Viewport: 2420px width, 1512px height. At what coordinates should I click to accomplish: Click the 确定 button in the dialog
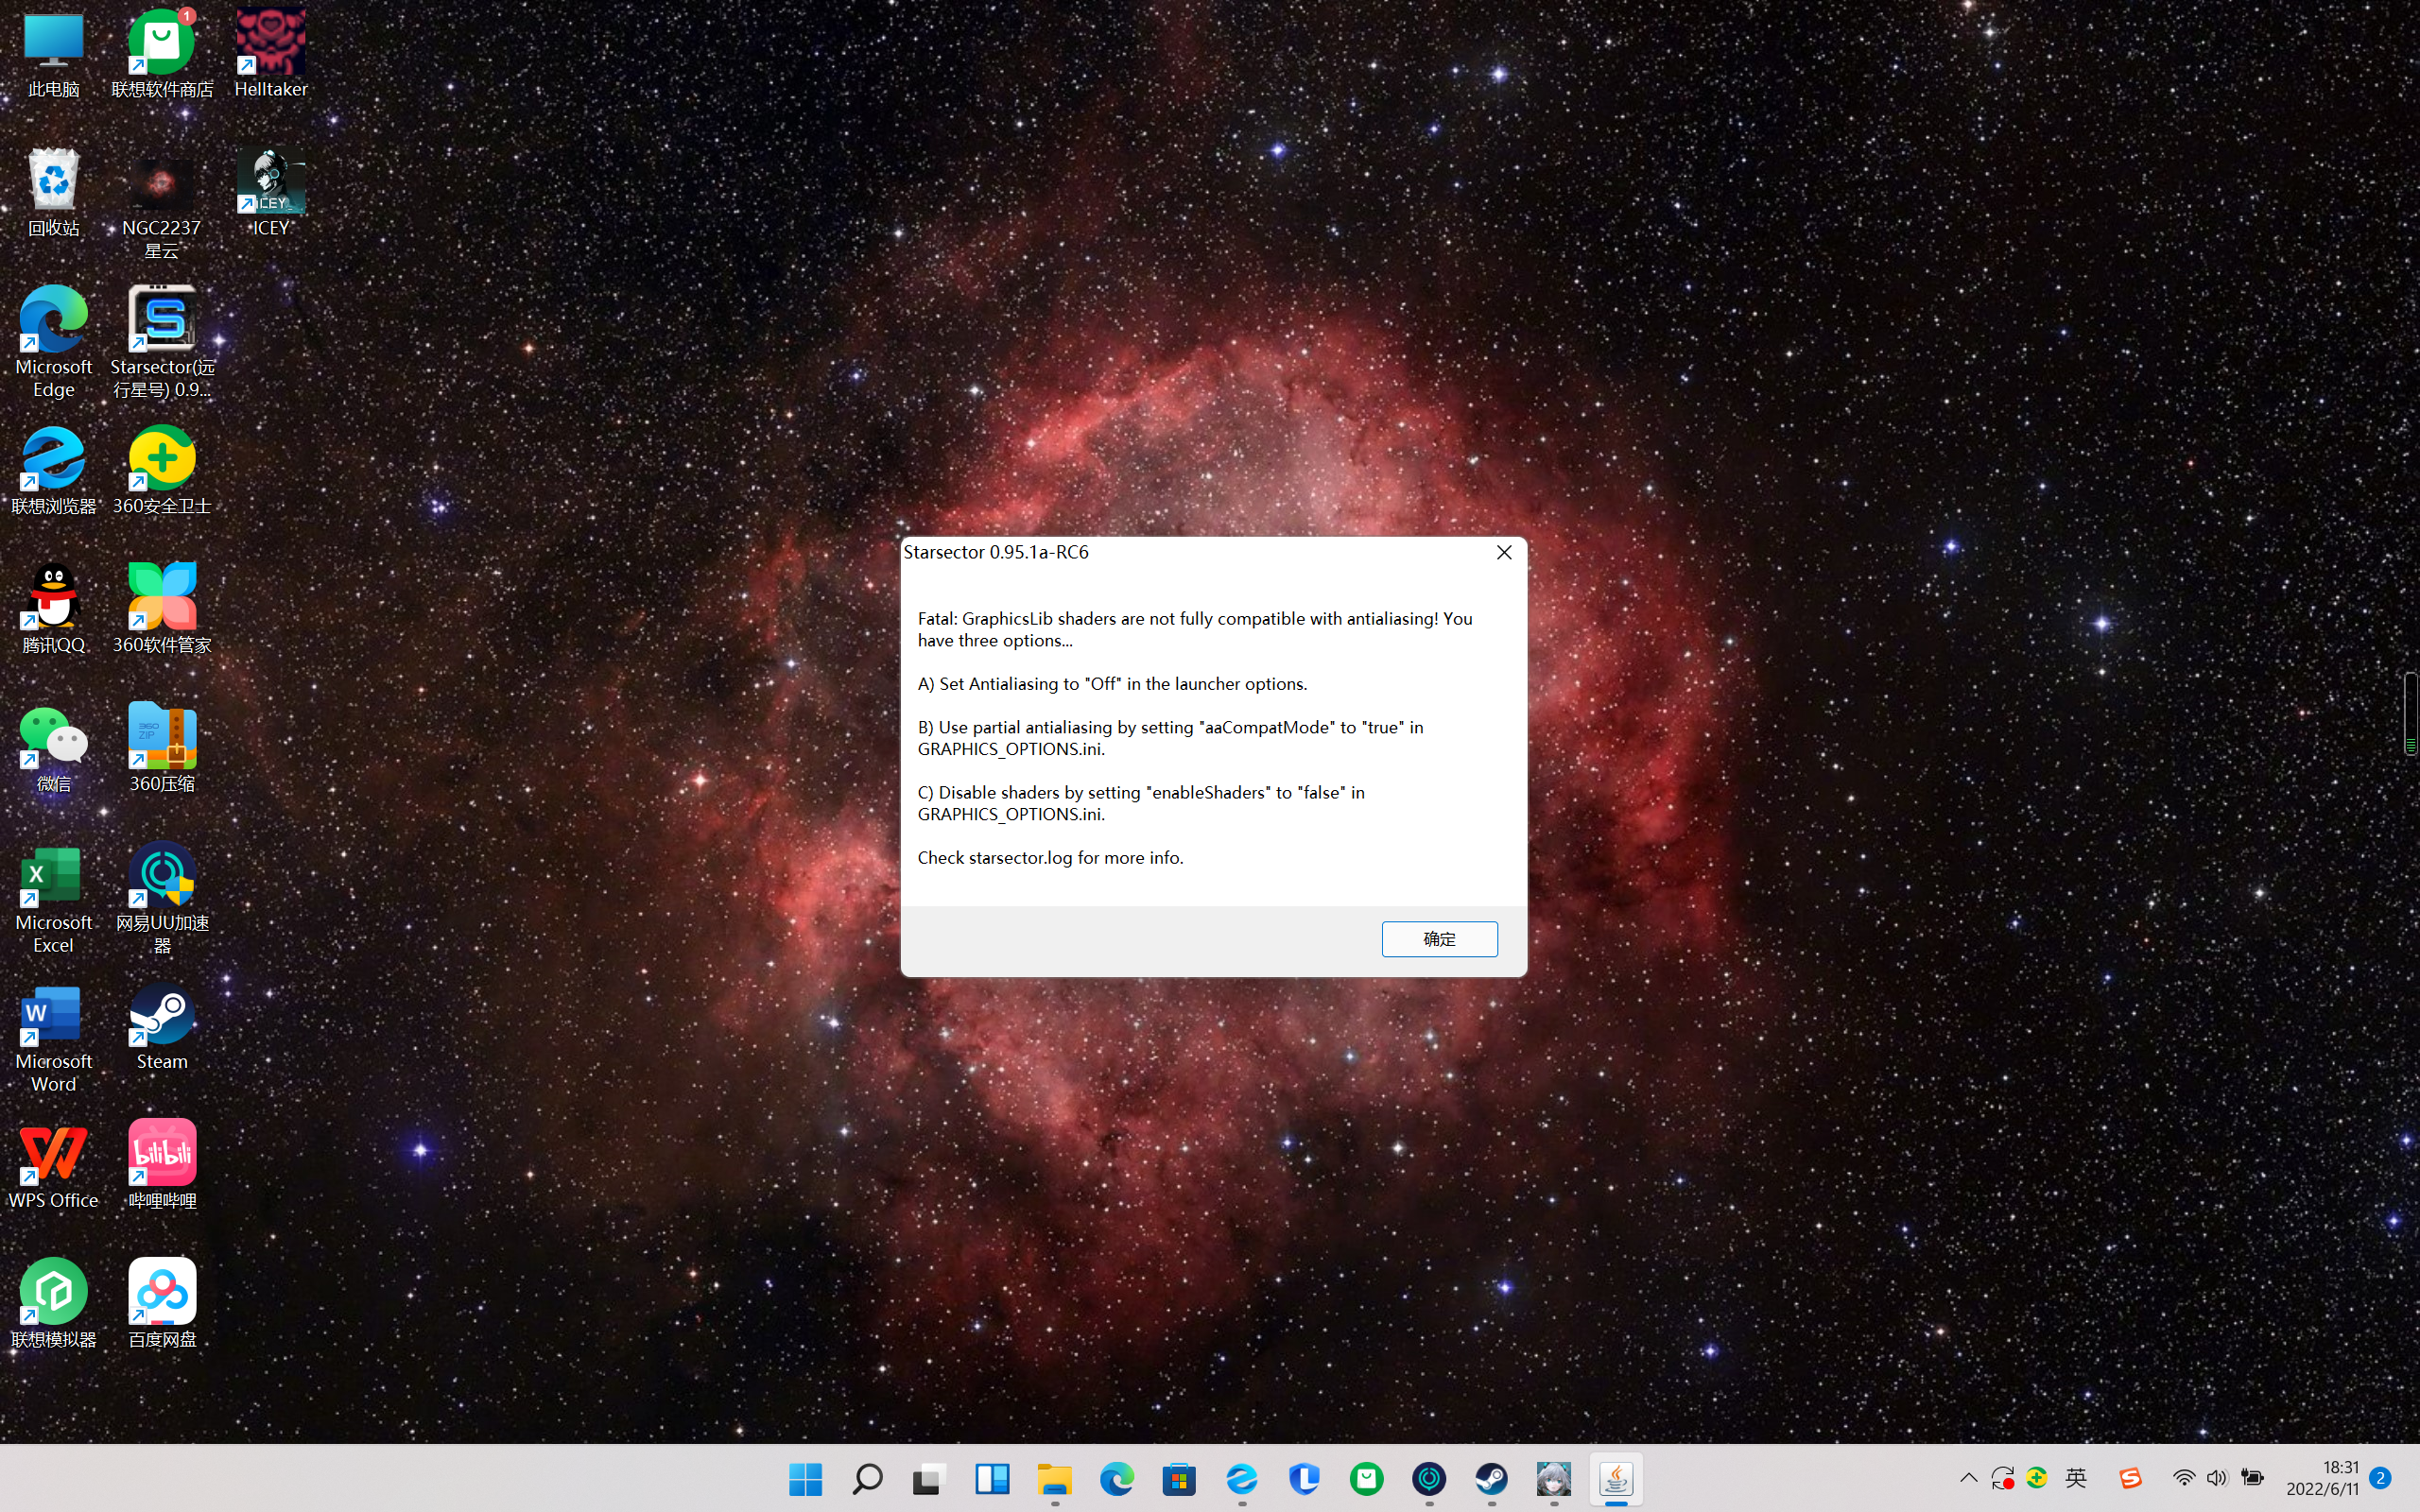[1439, 938]
